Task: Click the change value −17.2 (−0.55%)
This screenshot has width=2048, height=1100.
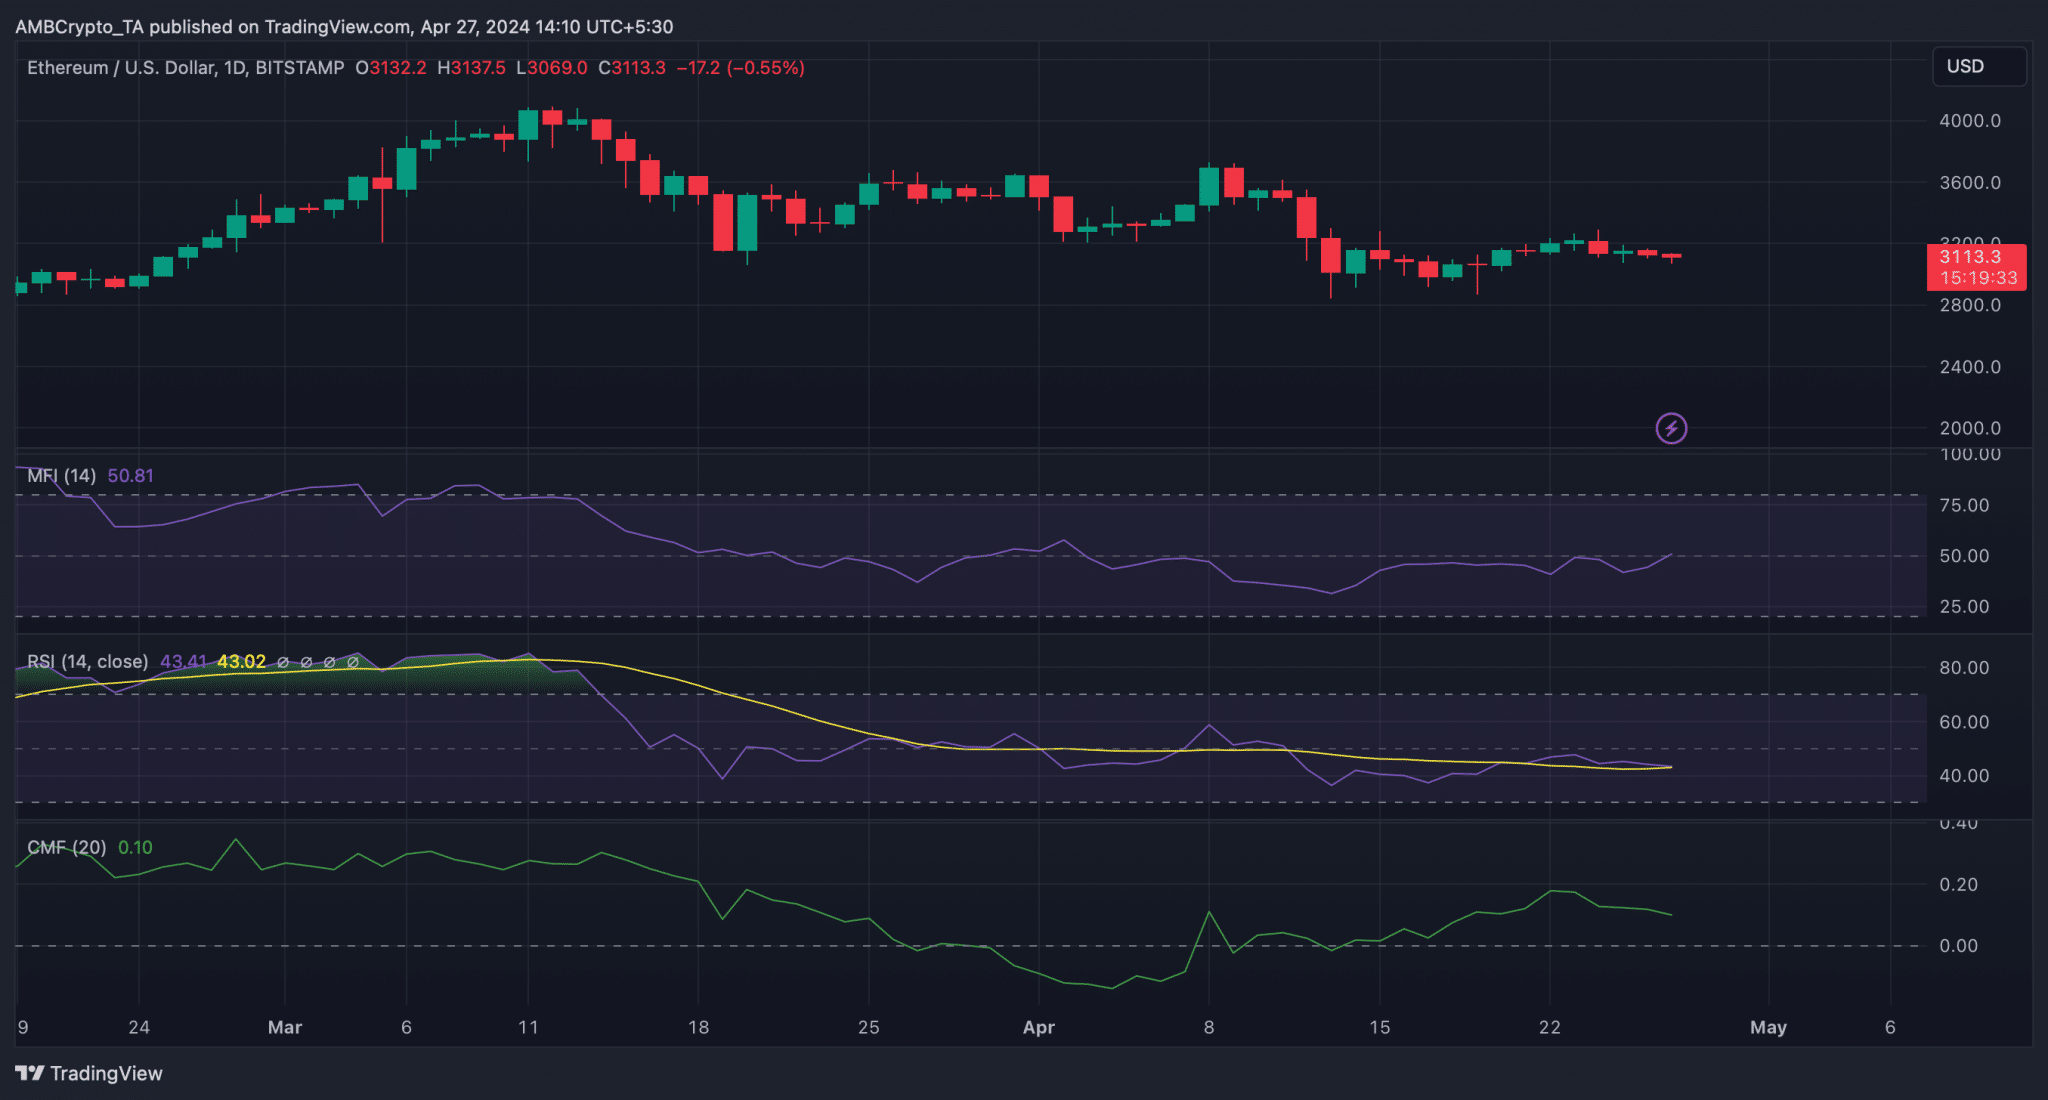Action: click(x=741, y=68)
